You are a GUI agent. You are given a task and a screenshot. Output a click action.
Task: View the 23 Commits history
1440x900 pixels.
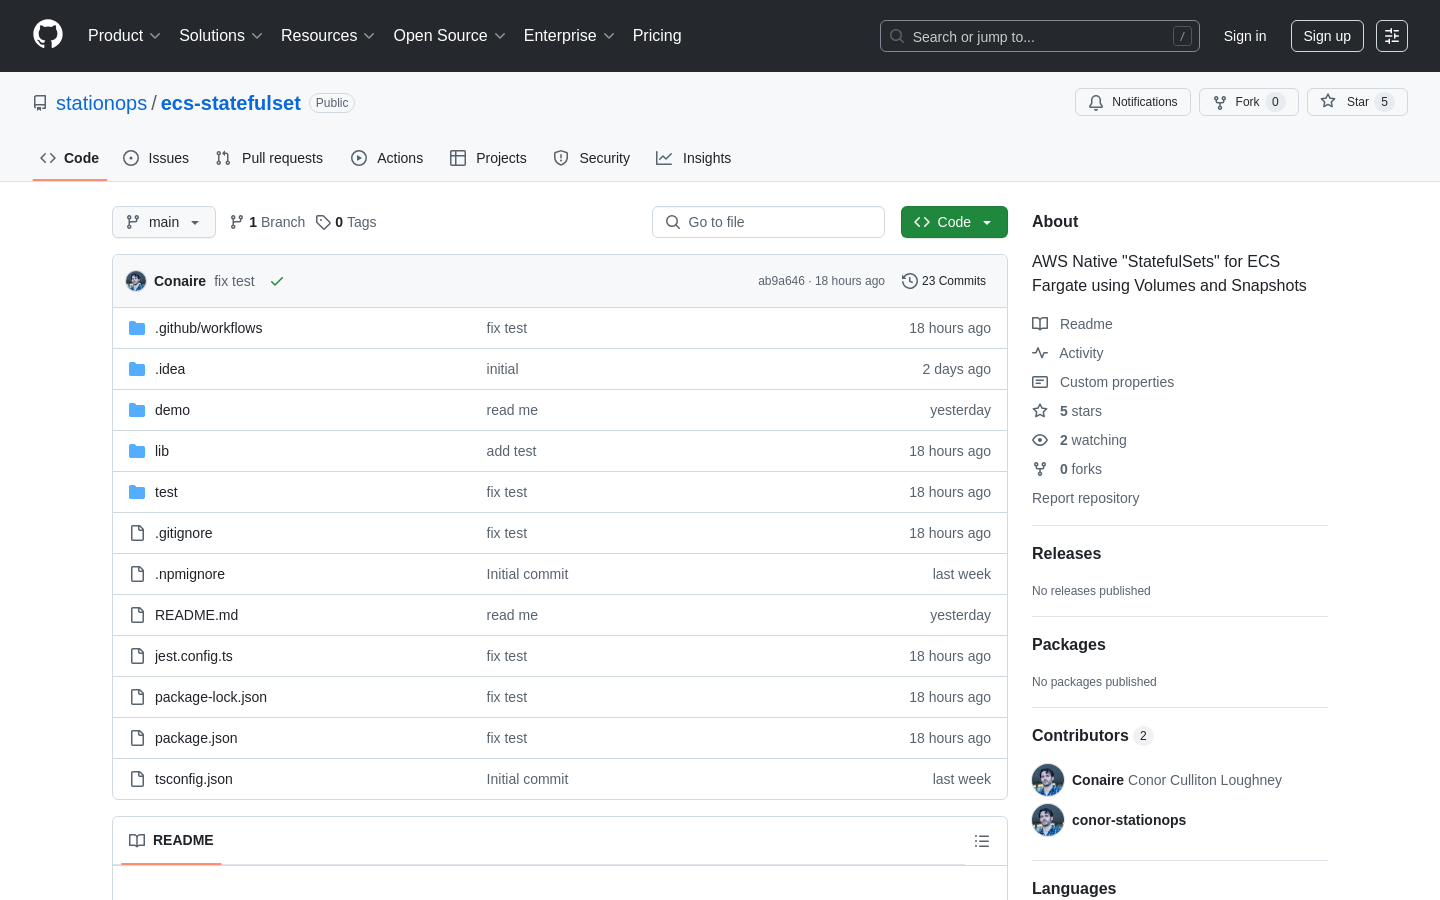pyautogui.click(x=944, y=281)
